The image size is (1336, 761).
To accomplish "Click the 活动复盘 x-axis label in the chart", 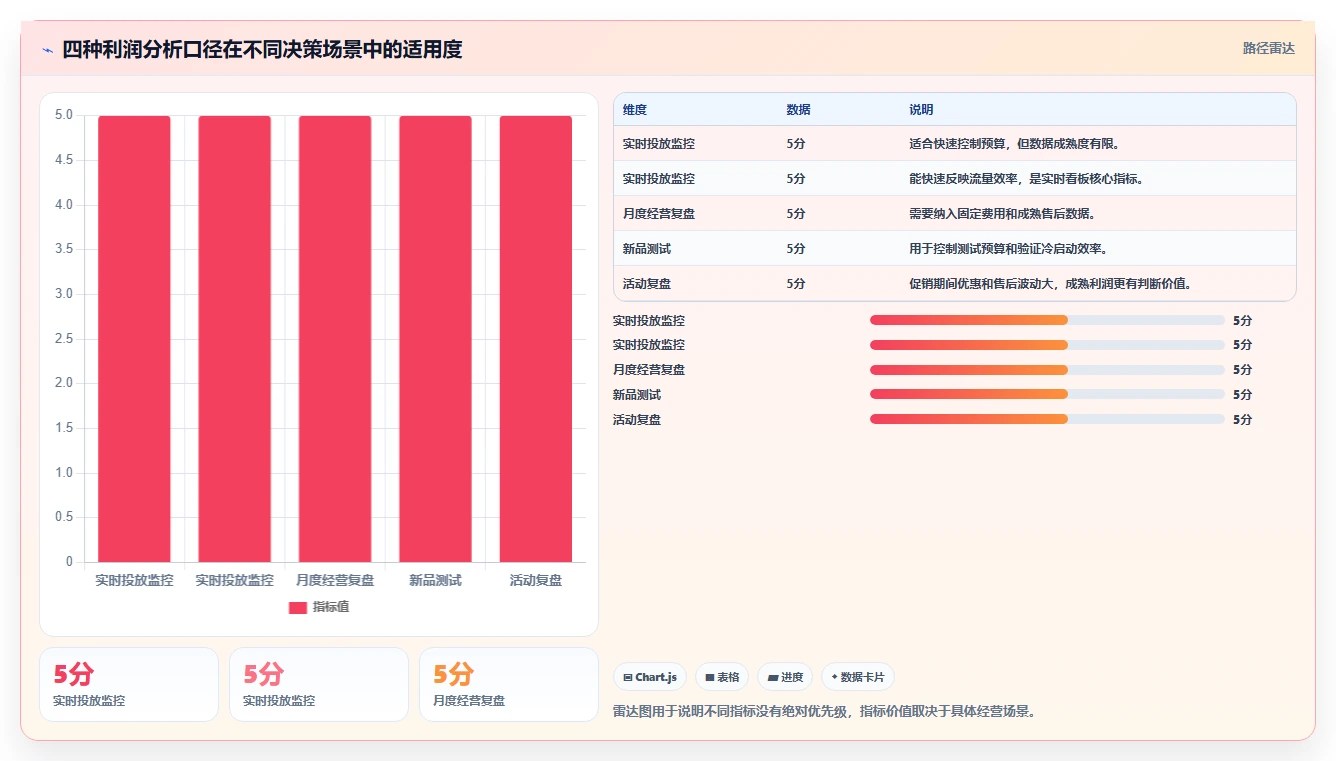I will pyautogui.click(x=536, y=580).
